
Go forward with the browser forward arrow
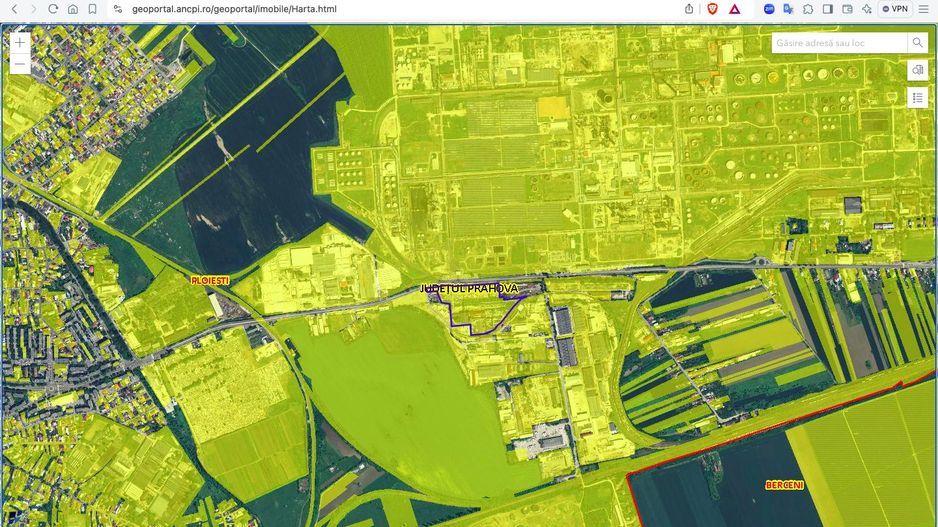click(x=34, y=9)
